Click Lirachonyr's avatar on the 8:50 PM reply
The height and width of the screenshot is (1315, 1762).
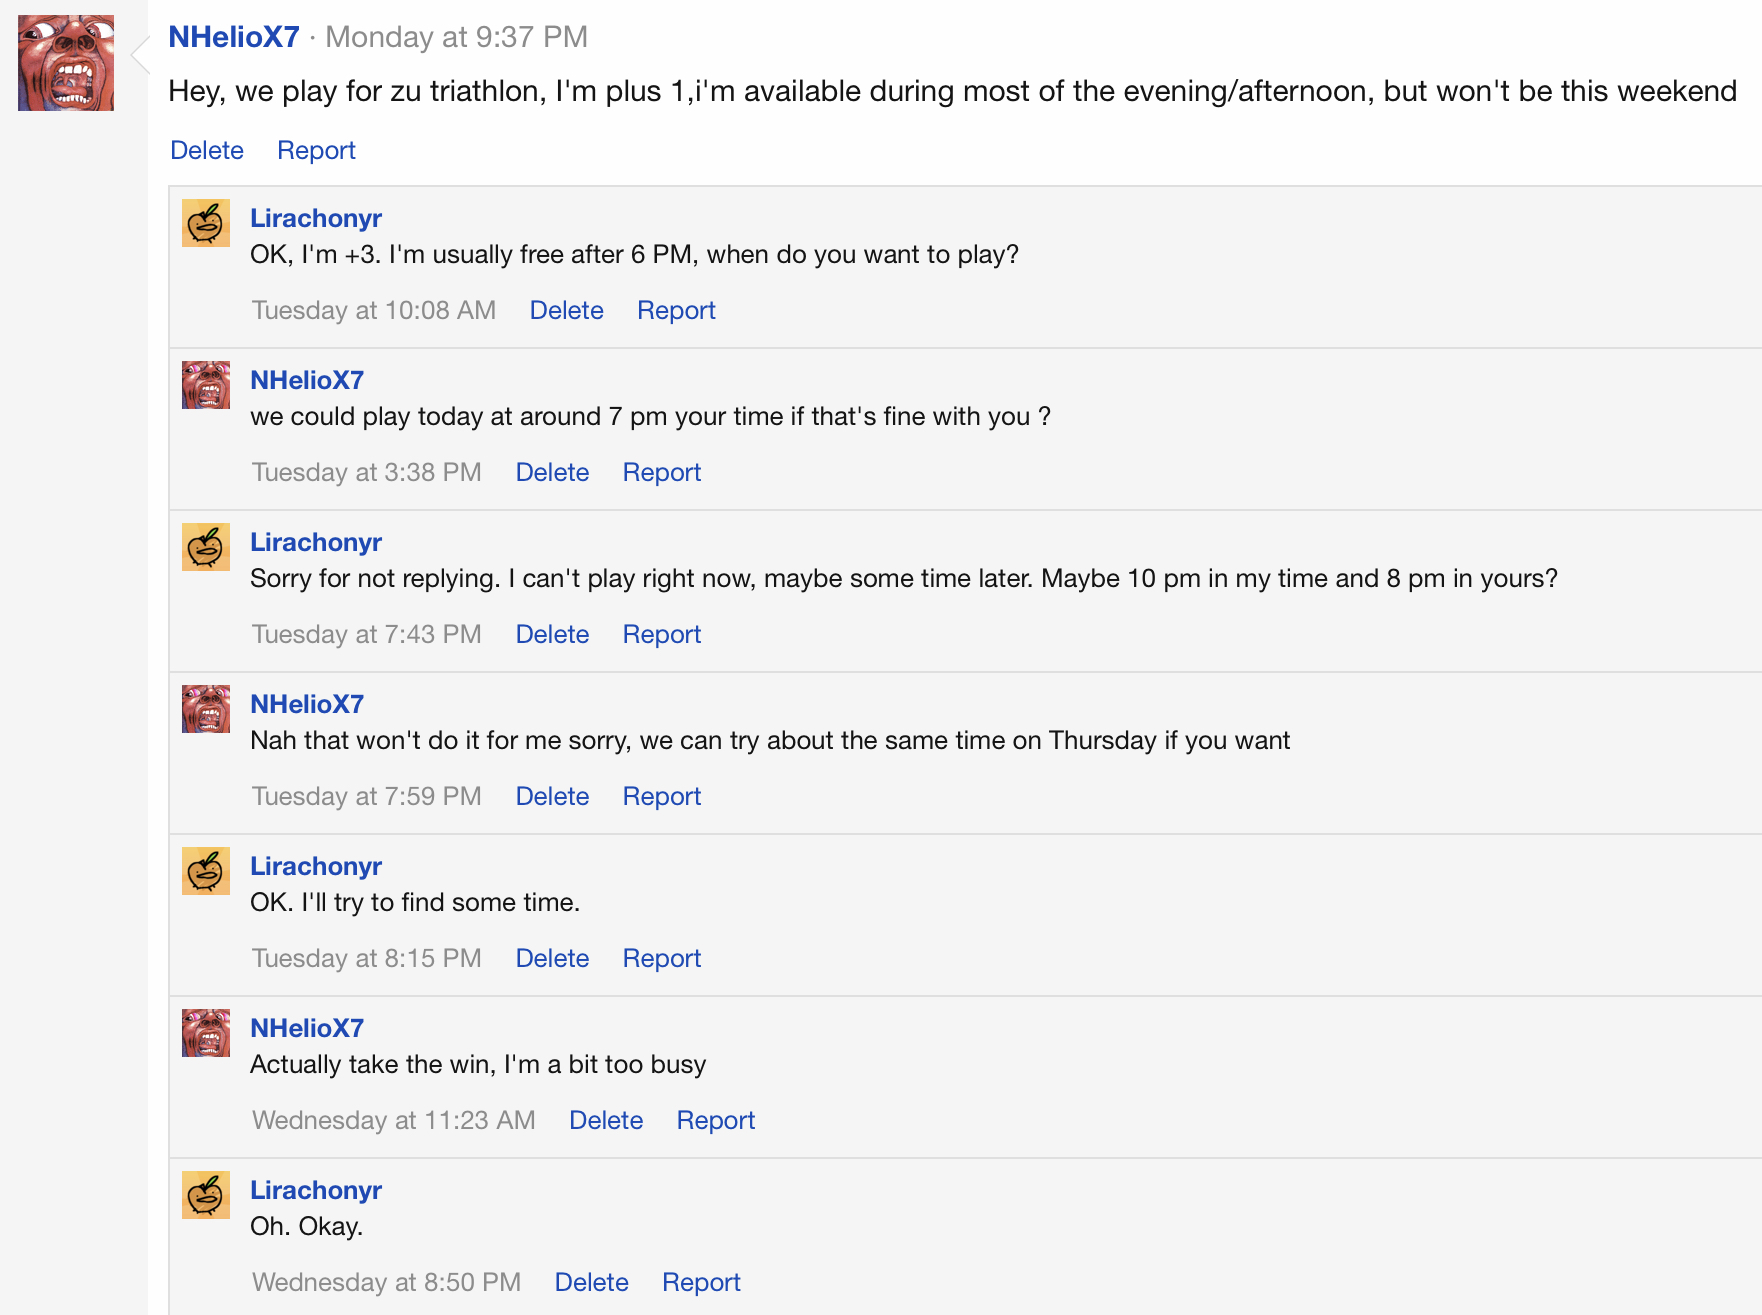(206, 1195)
